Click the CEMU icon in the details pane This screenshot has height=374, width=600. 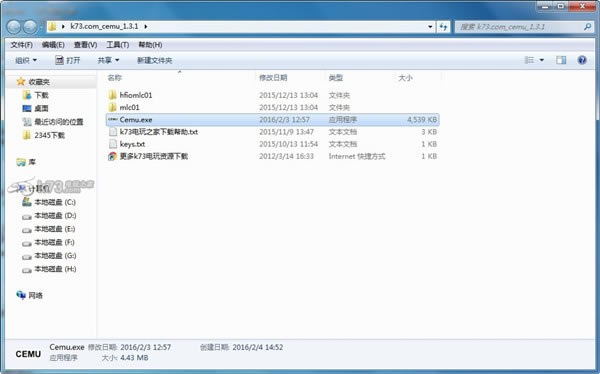(x=28, y=354)
